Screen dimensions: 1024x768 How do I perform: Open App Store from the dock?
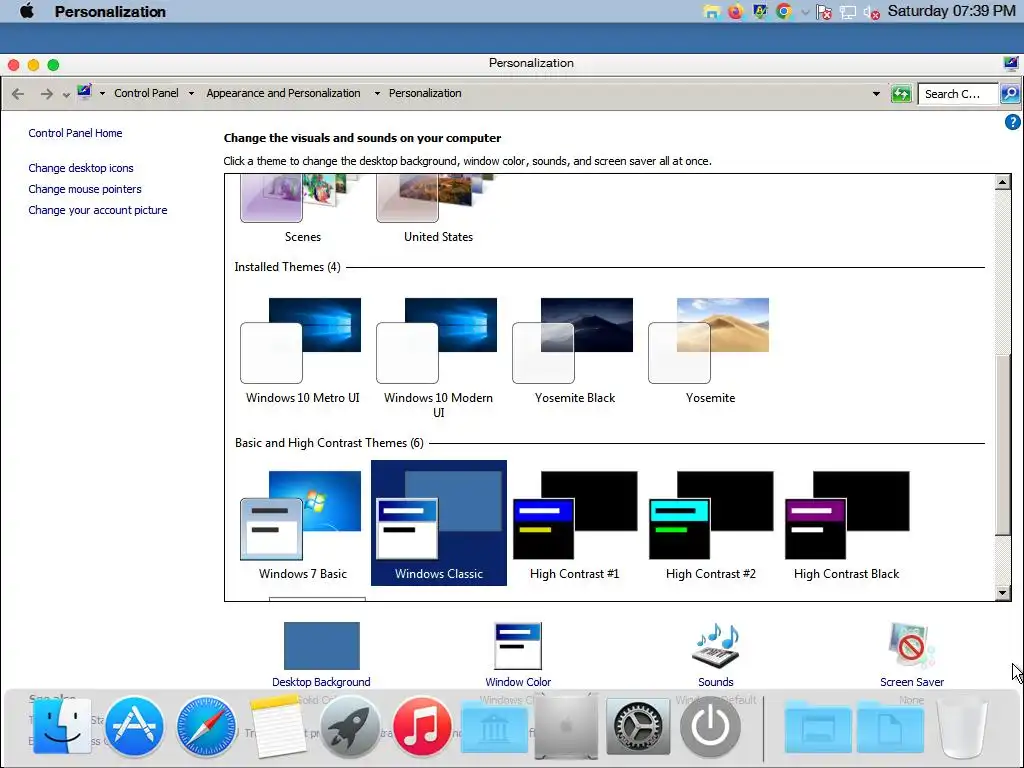pos(134,726)
